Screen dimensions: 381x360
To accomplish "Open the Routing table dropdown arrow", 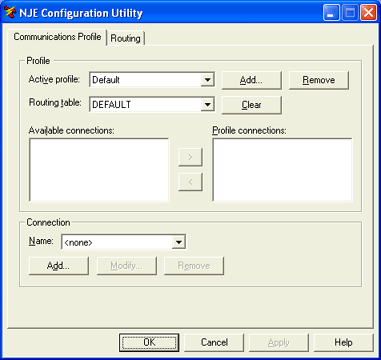I will [x=208, y=105].
